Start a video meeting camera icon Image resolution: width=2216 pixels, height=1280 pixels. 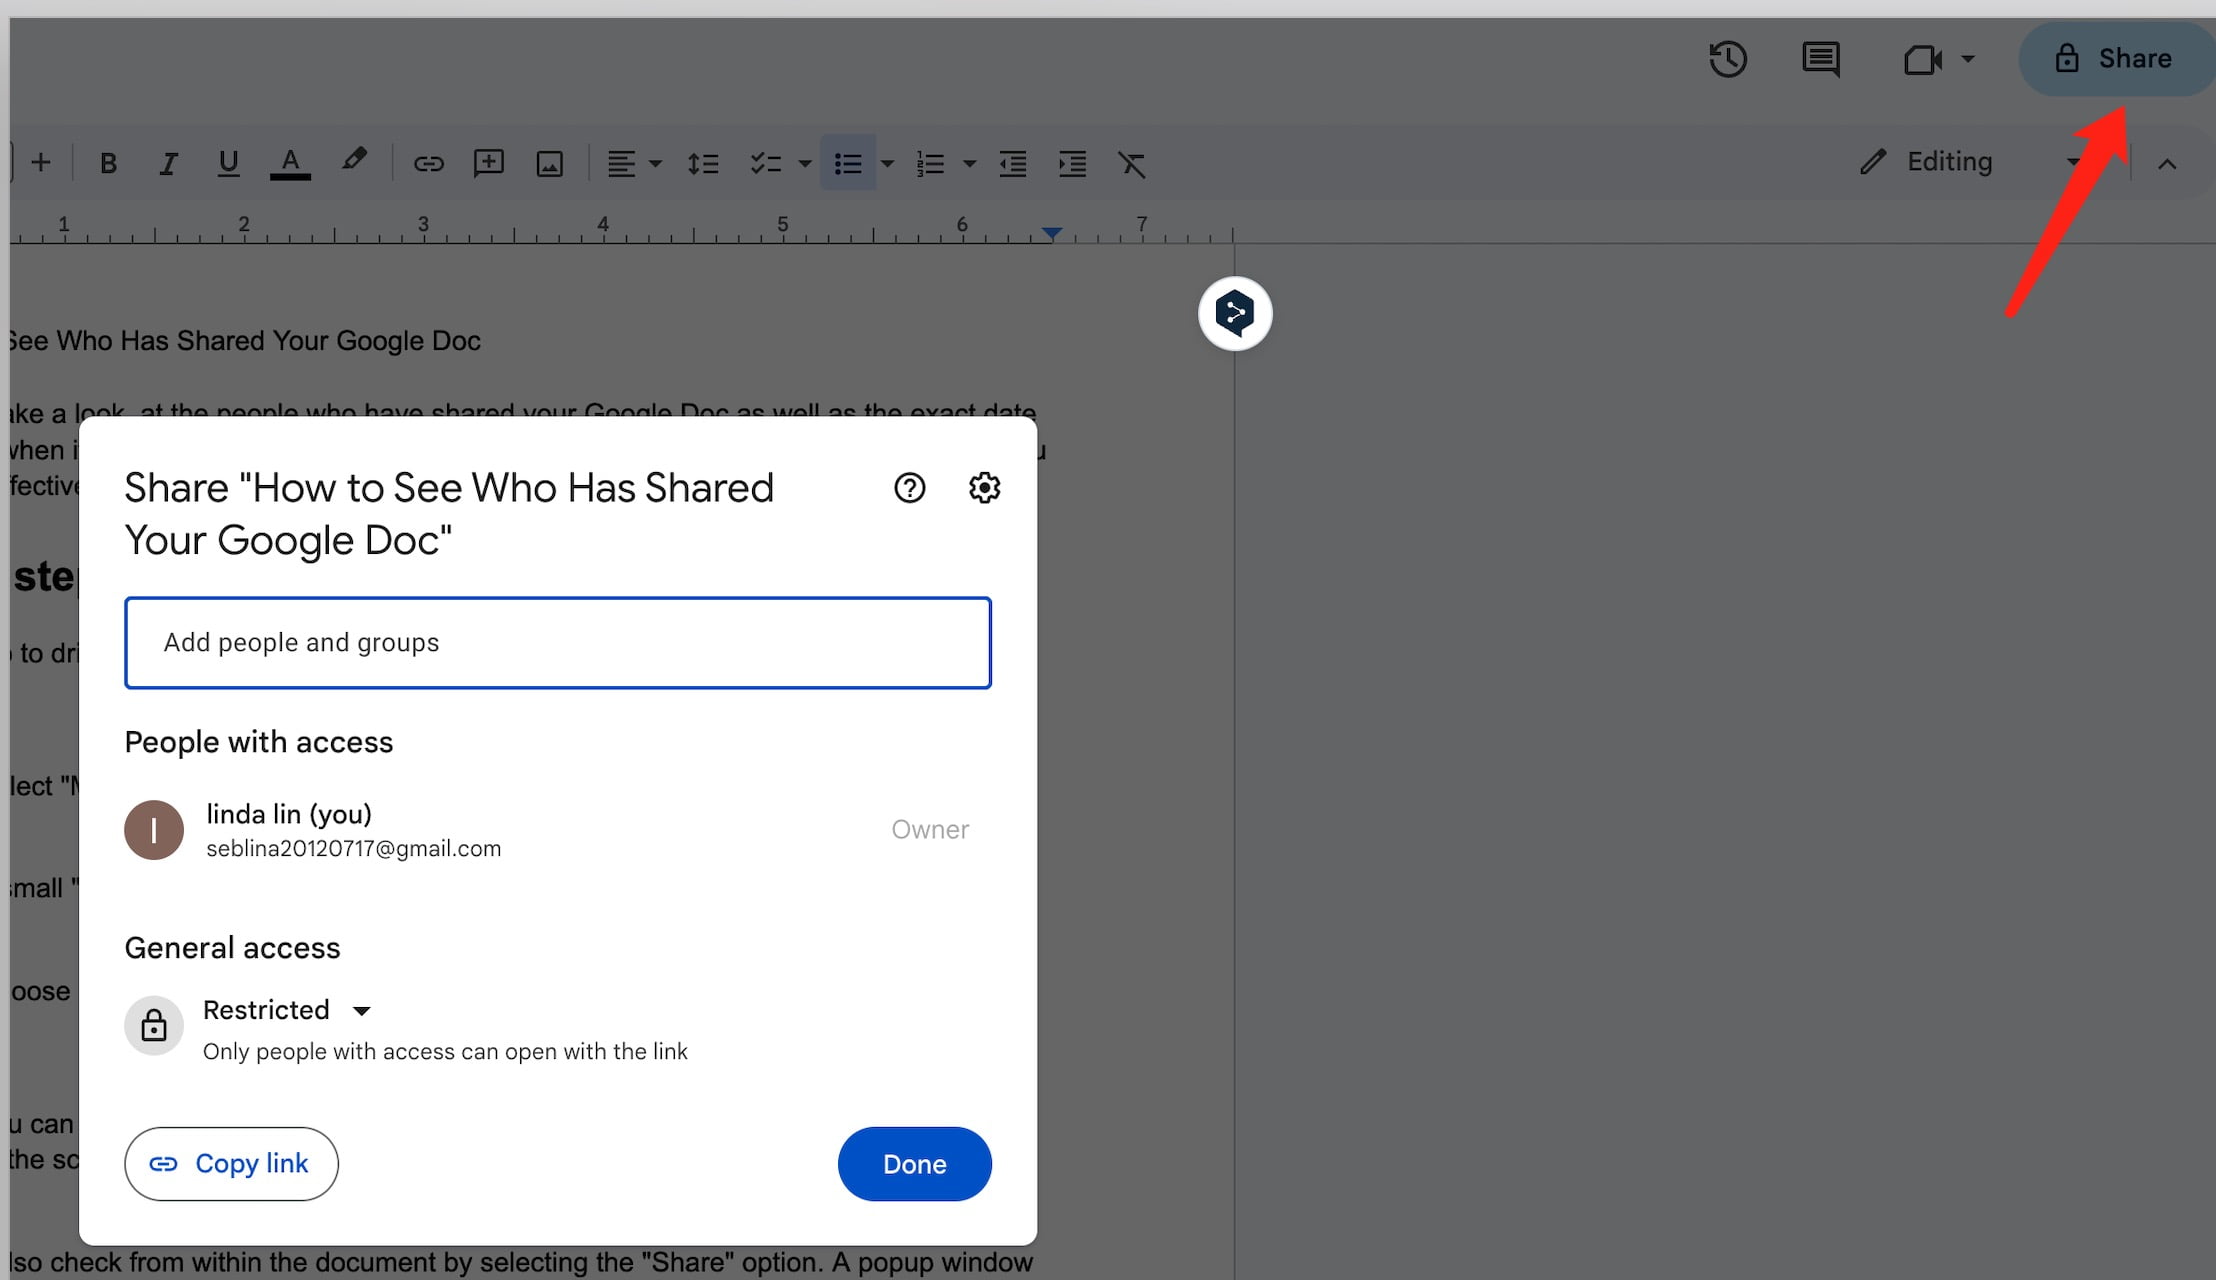tap(1922, 60)
